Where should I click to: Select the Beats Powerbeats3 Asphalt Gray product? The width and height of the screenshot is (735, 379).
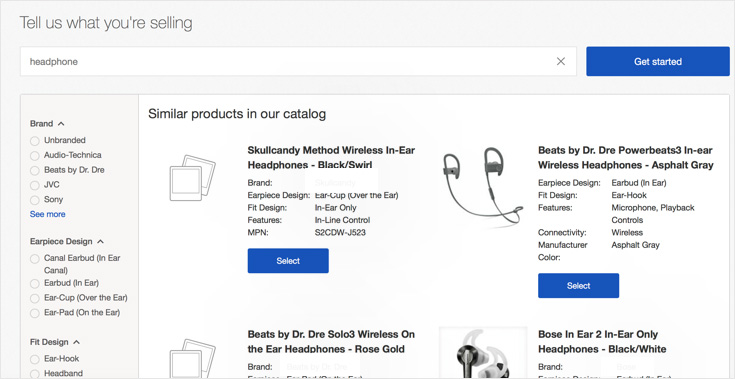pyautogui.click(x=578, y=285)
